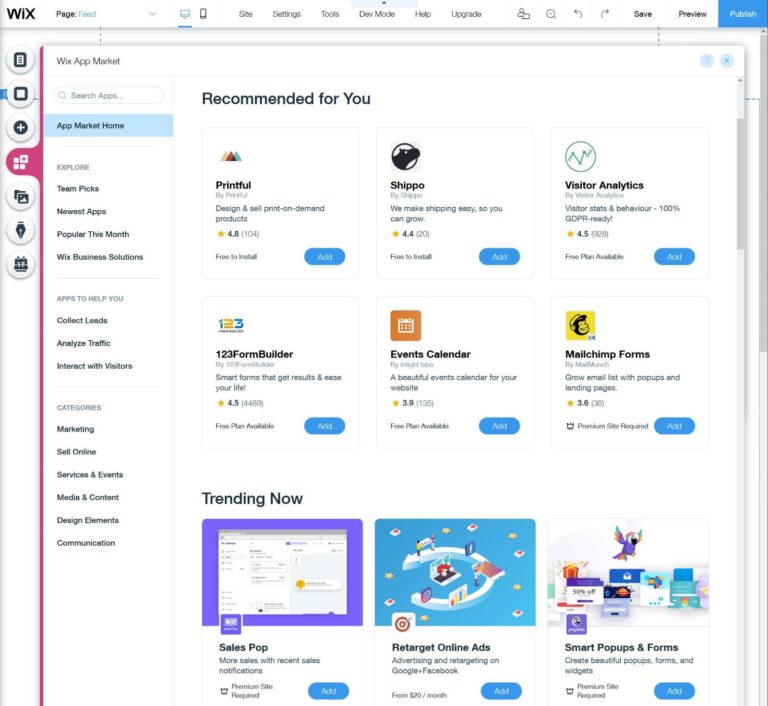Open the App Market icon in left sidebar
Screen dimensions: 768x706
click(x=20, y=162)
